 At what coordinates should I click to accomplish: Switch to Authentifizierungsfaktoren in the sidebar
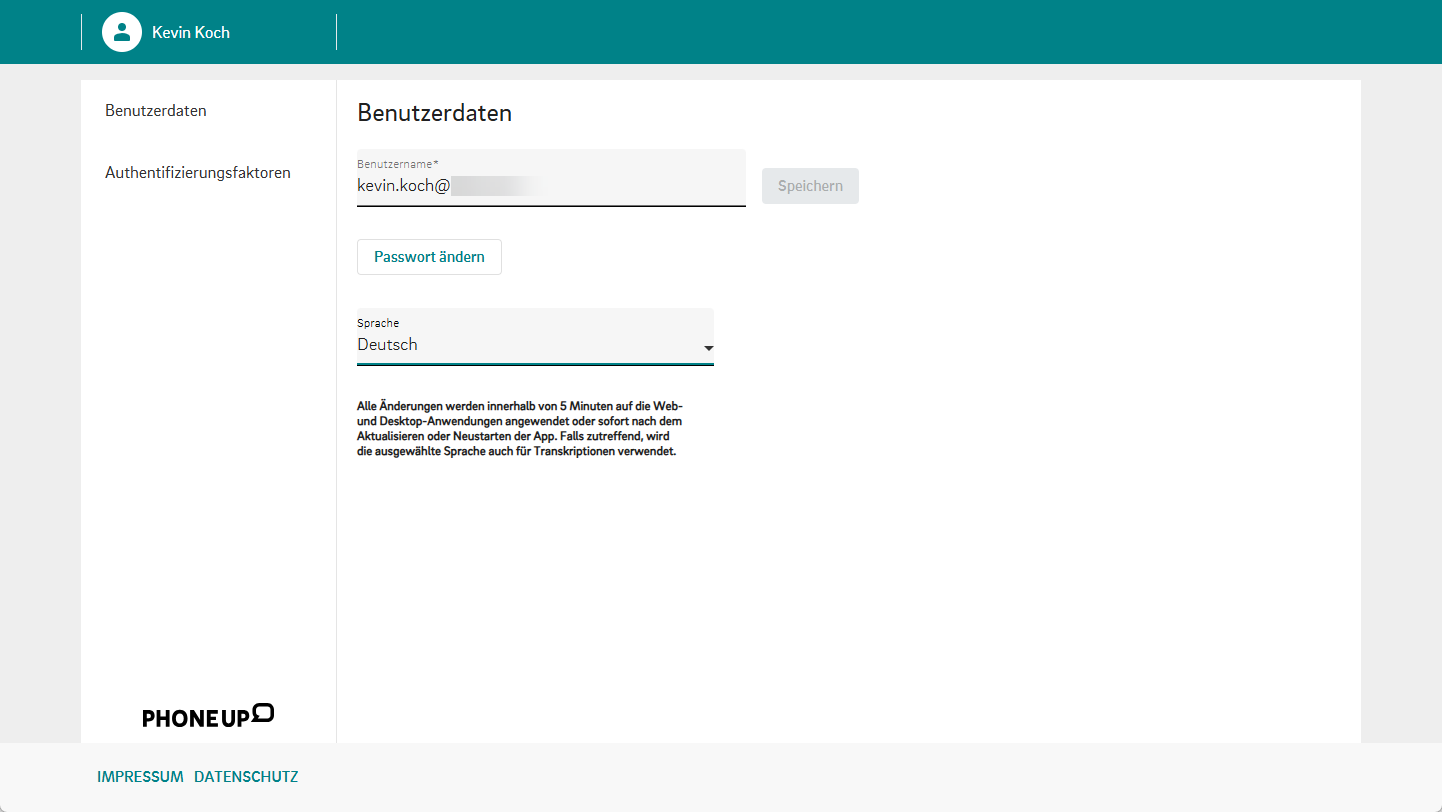(x=198, y=173)
